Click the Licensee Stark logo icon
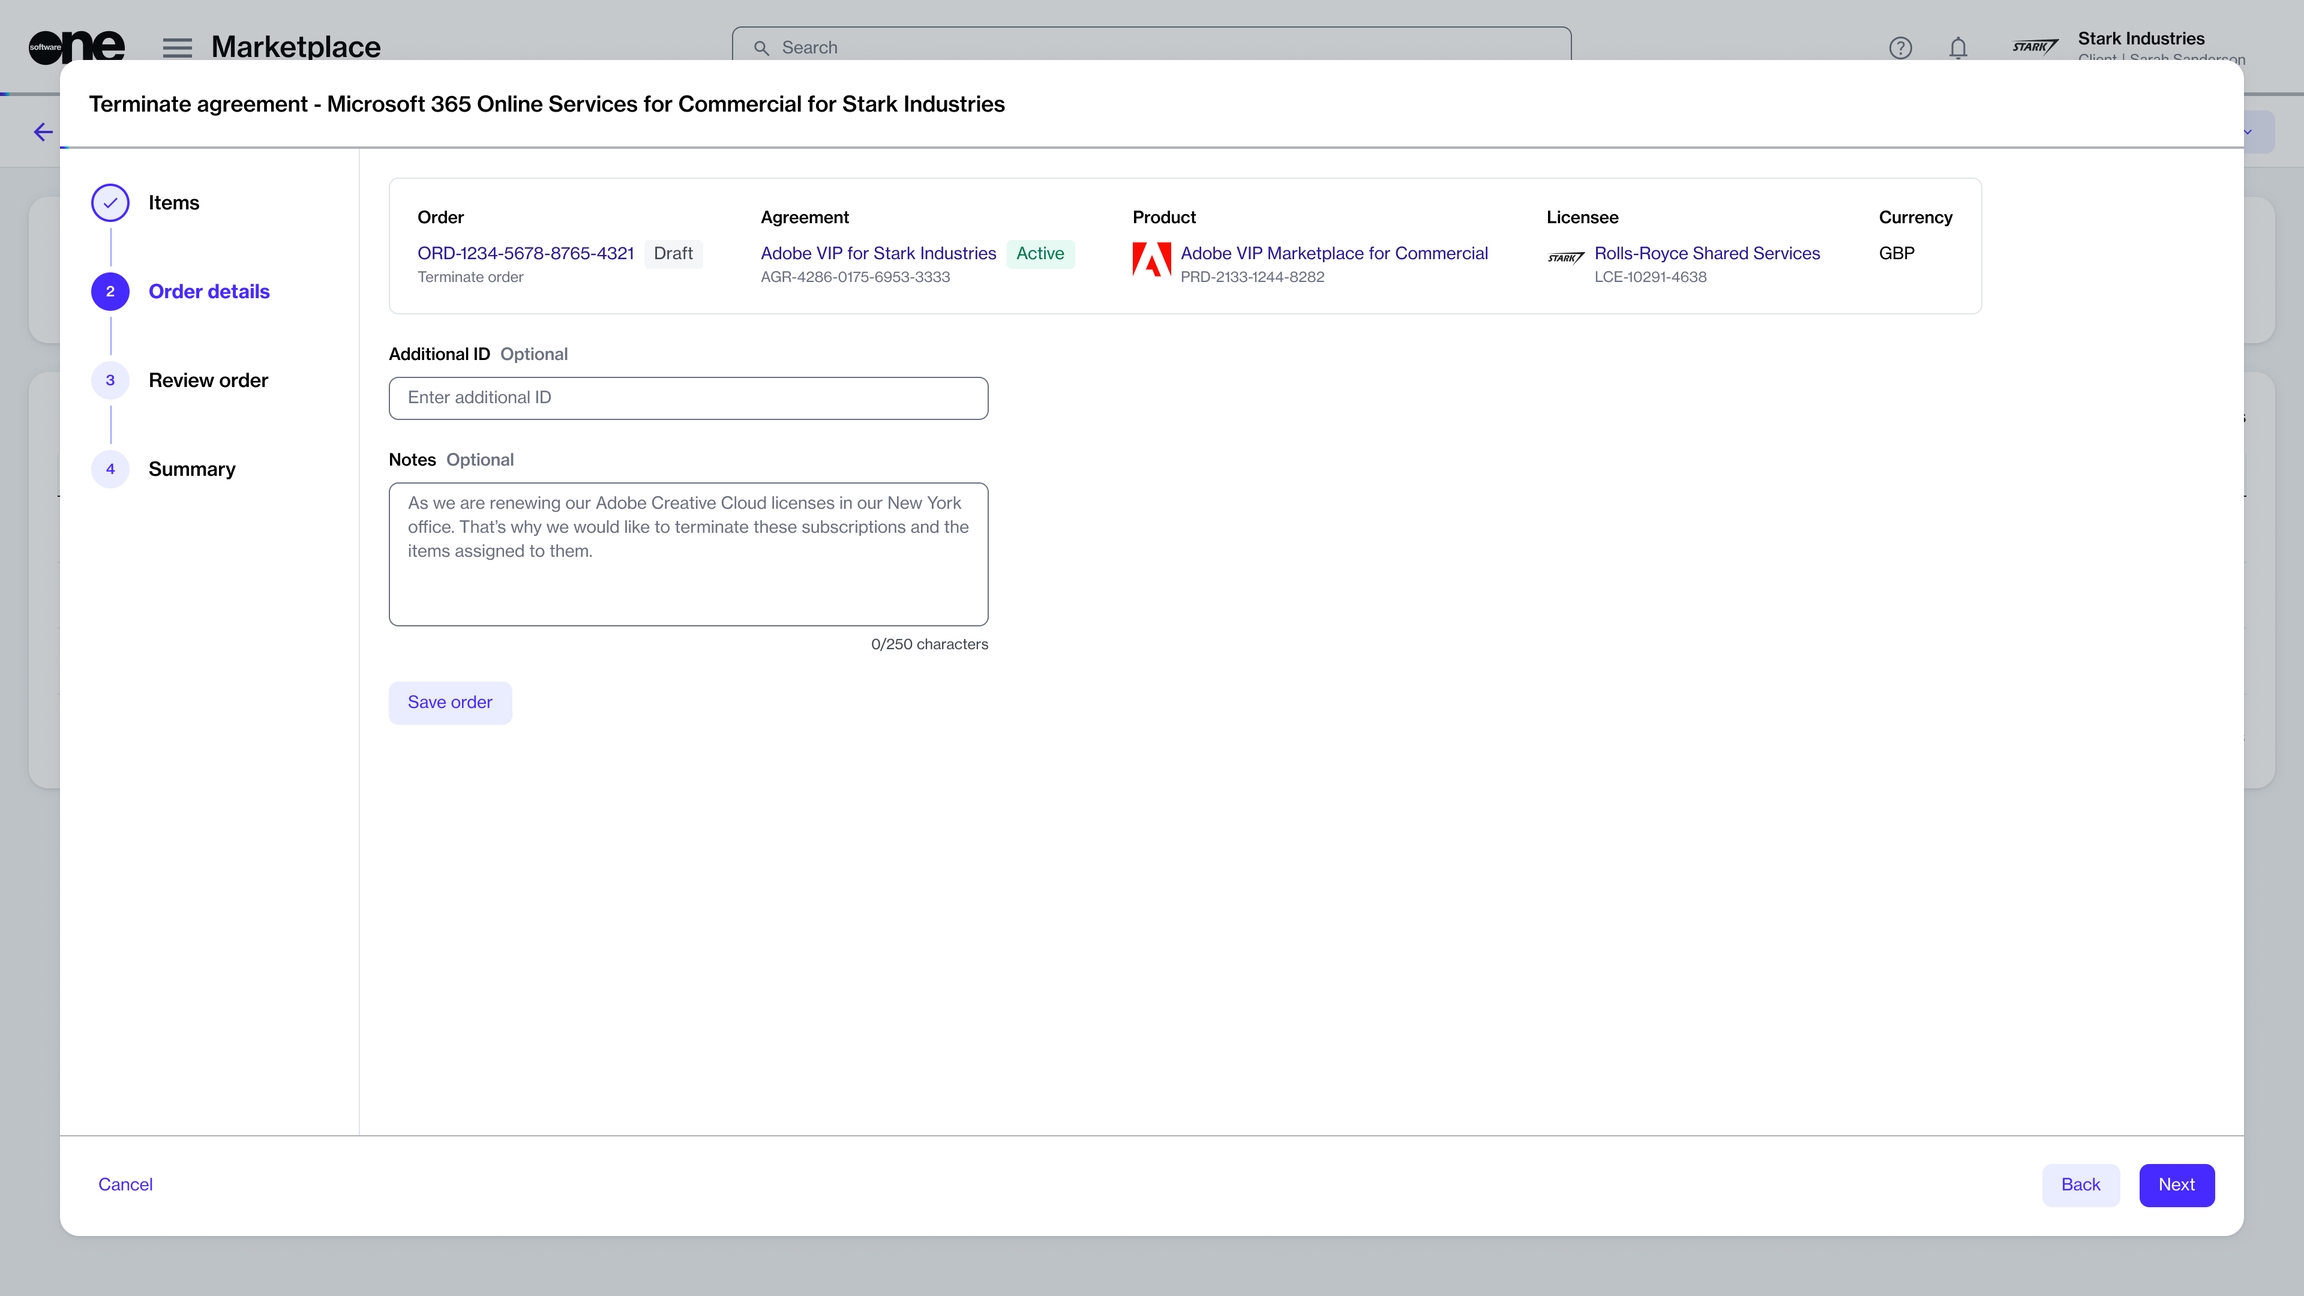 pos(1565,258)
